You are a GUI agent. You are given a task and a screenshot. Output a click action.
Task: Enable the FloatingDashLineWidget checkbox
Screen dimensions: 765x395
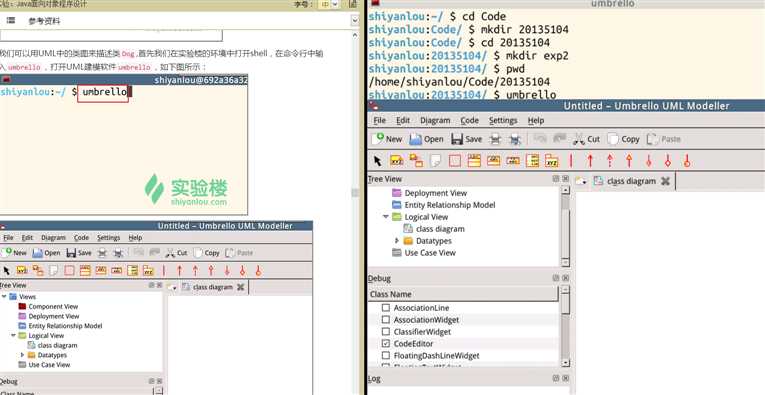pyautogui.click(x=386, y=356)
